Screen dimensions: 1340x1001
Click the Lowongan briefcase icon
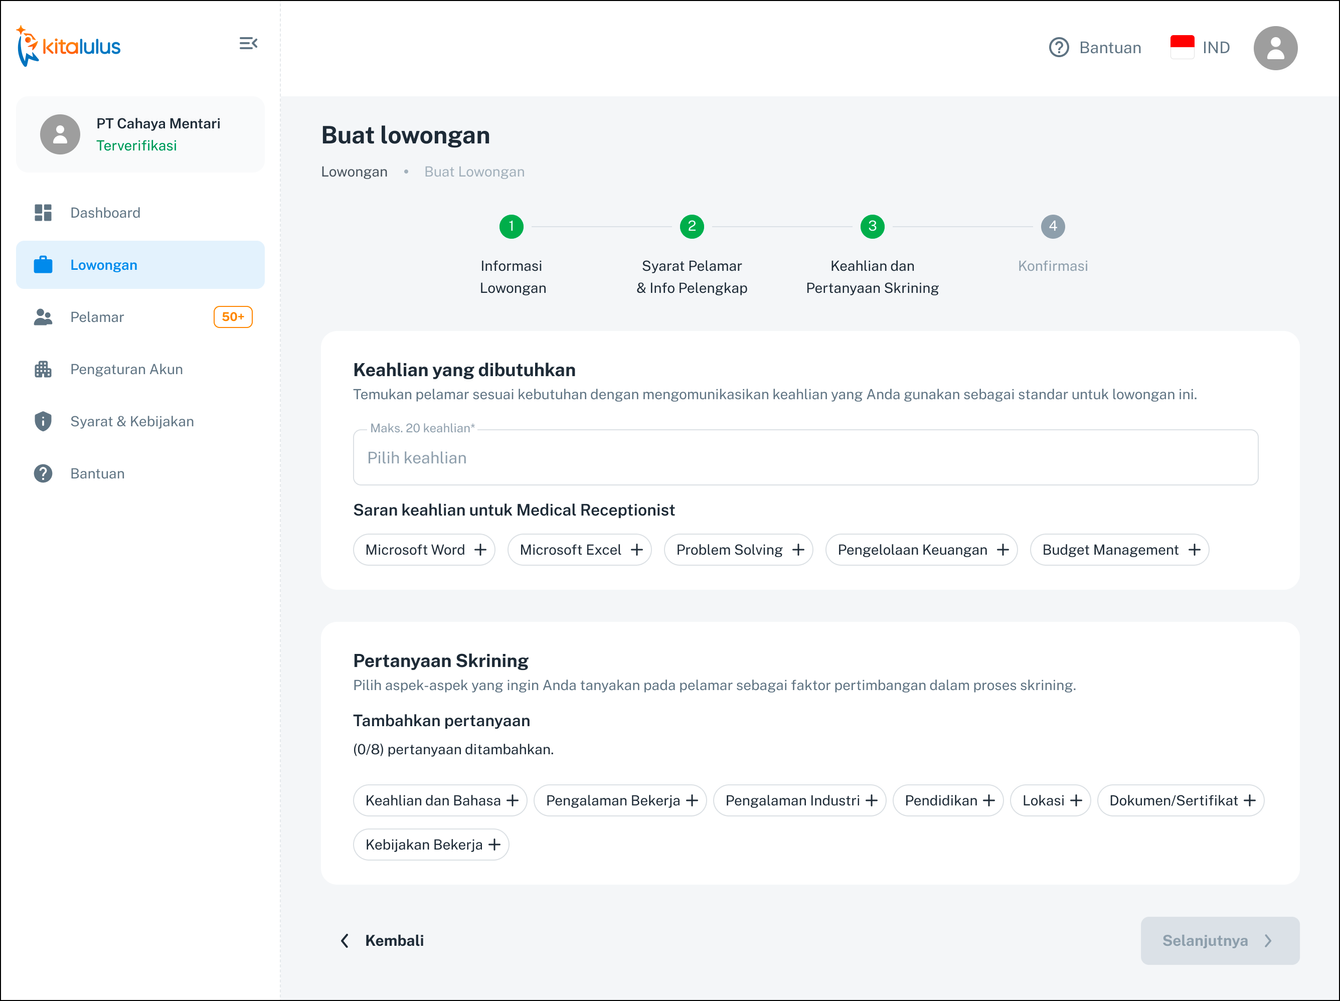43,265
